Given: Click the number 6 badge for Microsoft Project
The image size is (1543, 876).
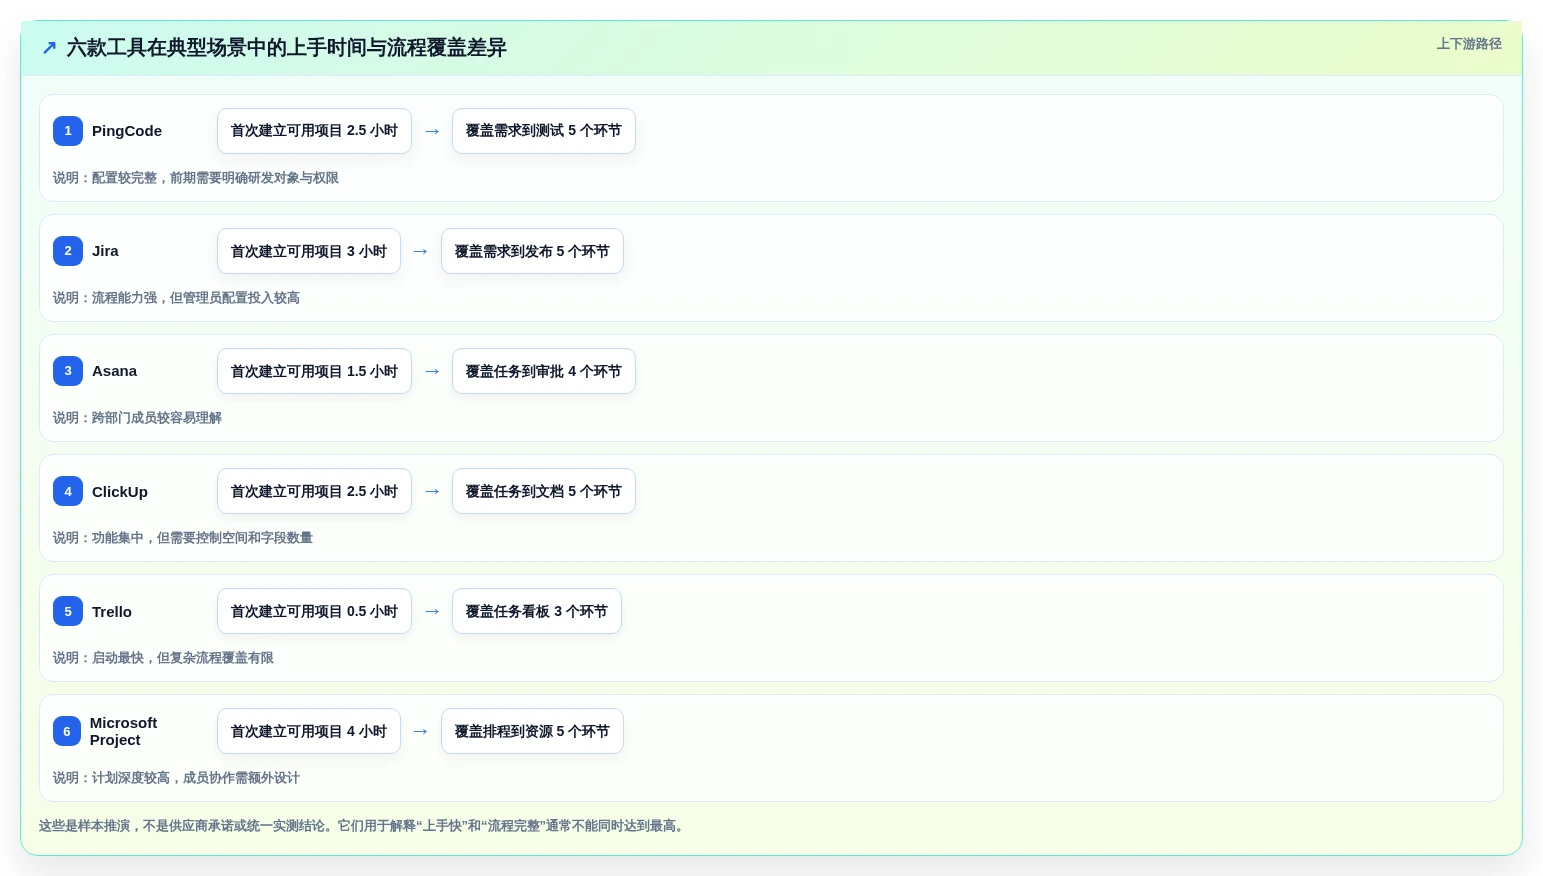Looking at the screenshot, I should [x=67, y=731].
